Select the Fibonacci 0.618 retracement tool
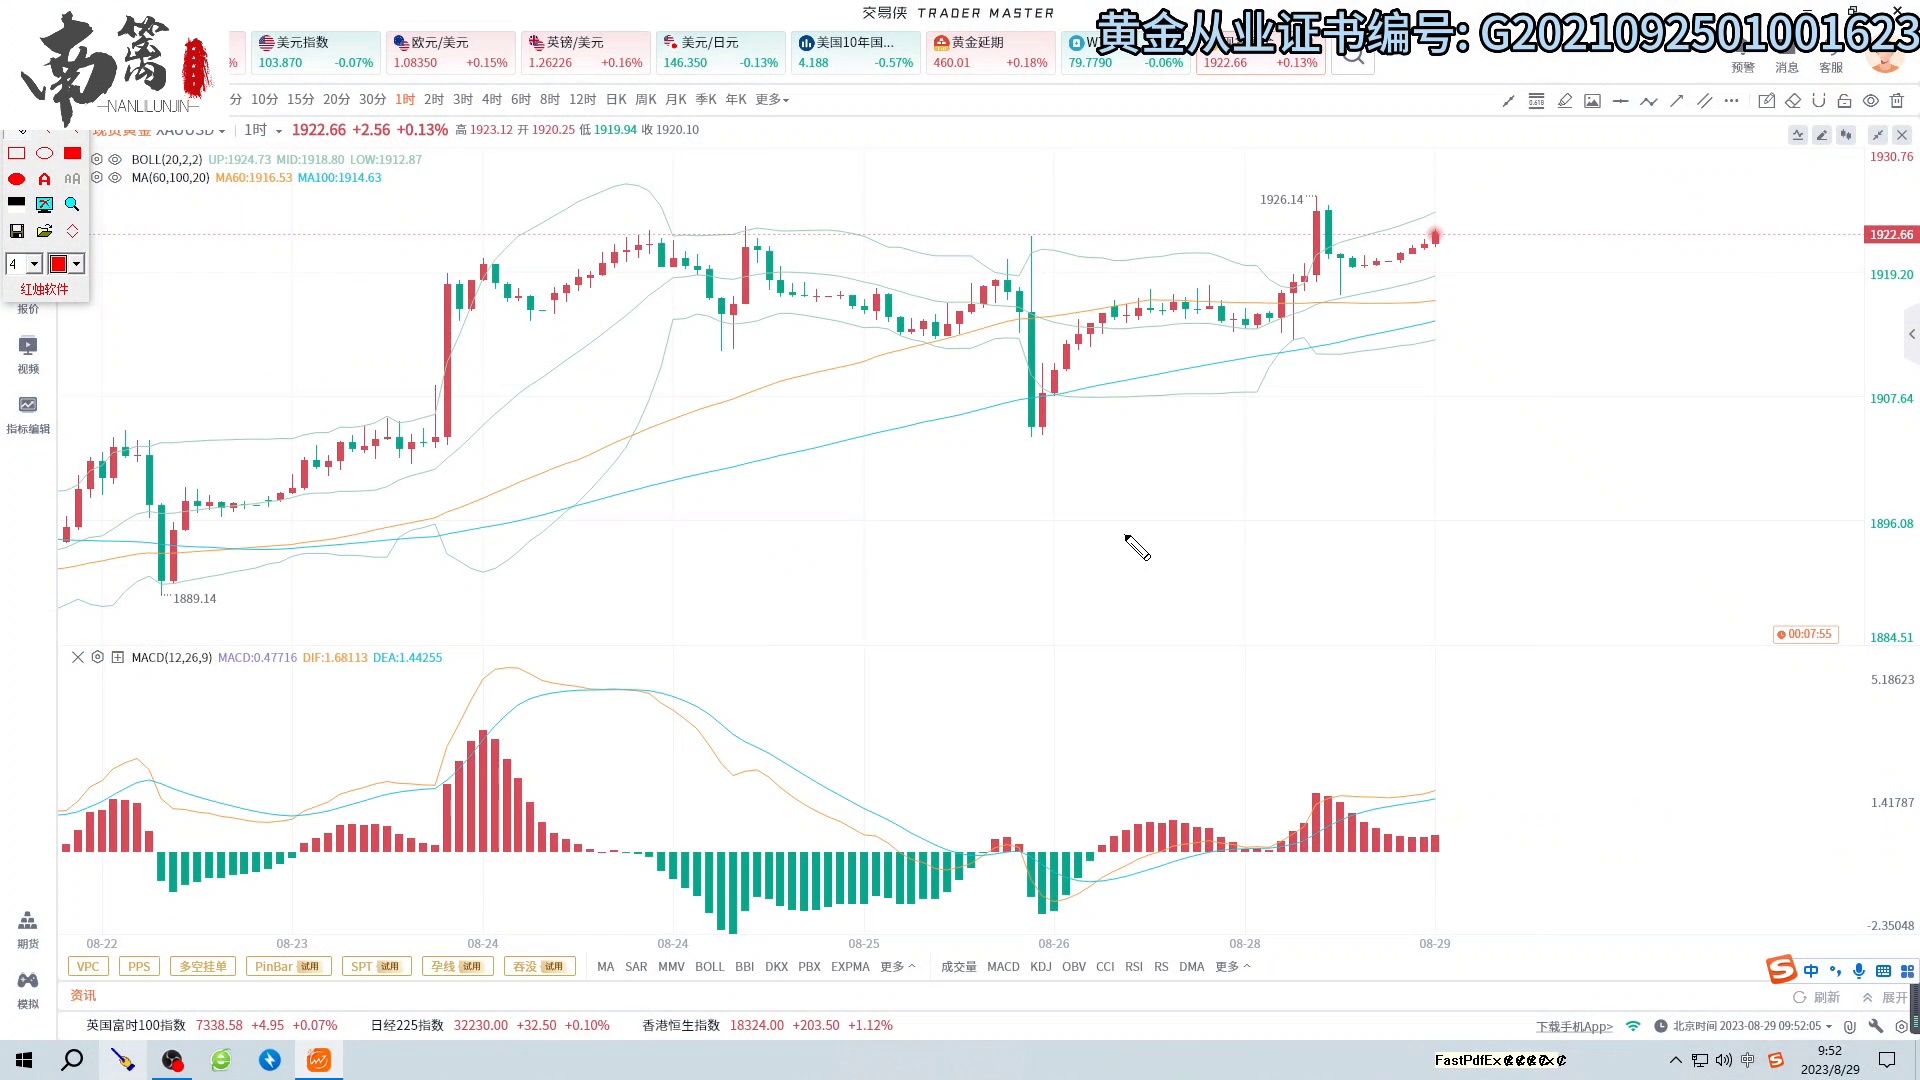The width and height of the screenshot is (1920, 1080). 1536,100
